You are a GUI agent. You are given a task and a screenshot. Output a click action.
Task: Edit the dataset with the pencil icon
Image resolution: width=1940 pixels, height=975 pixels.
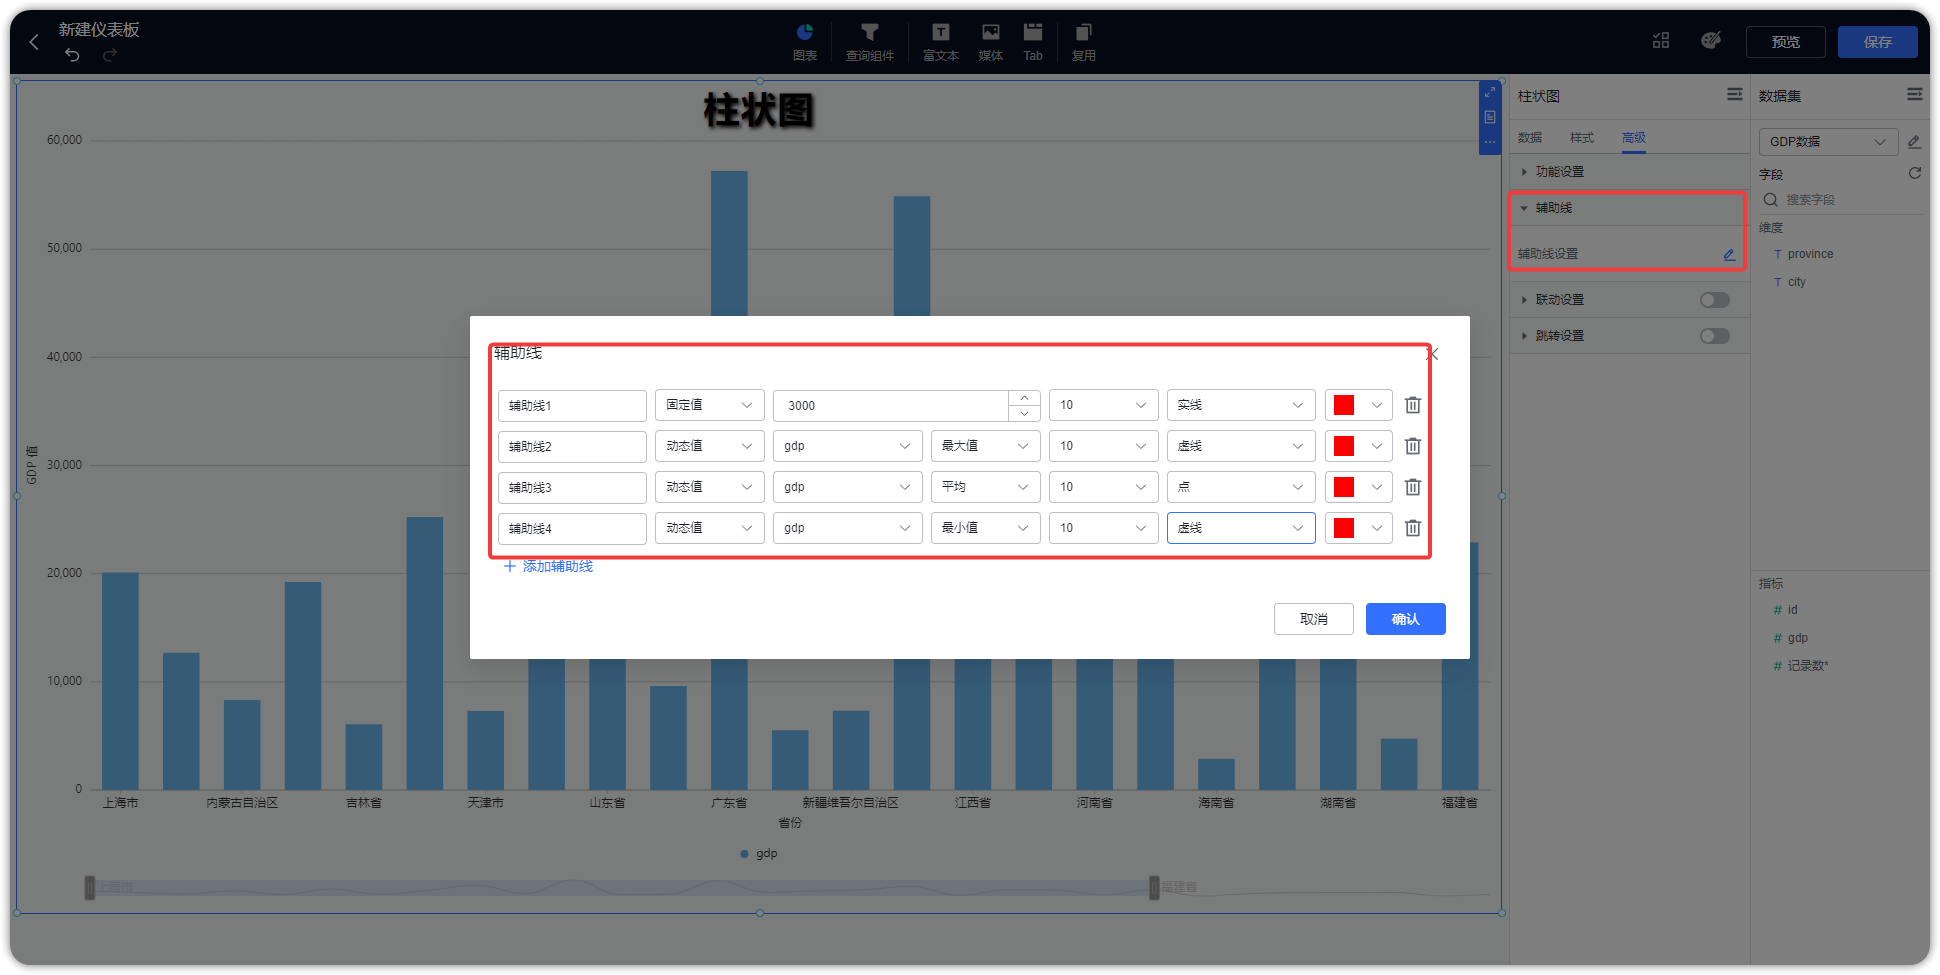[x=1914, y=142]
